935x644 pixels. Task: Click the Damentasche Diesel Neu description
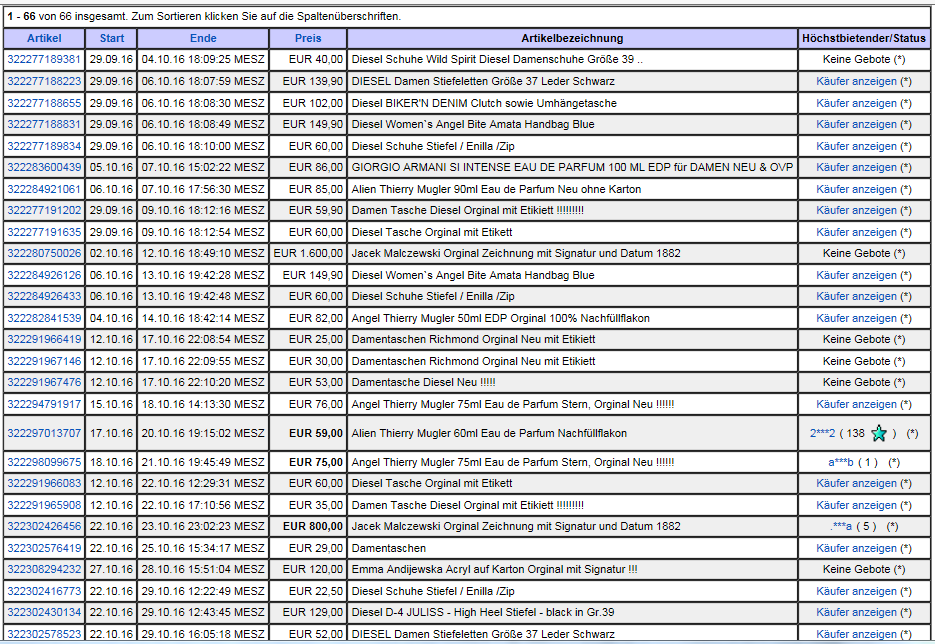coord(423,382)
